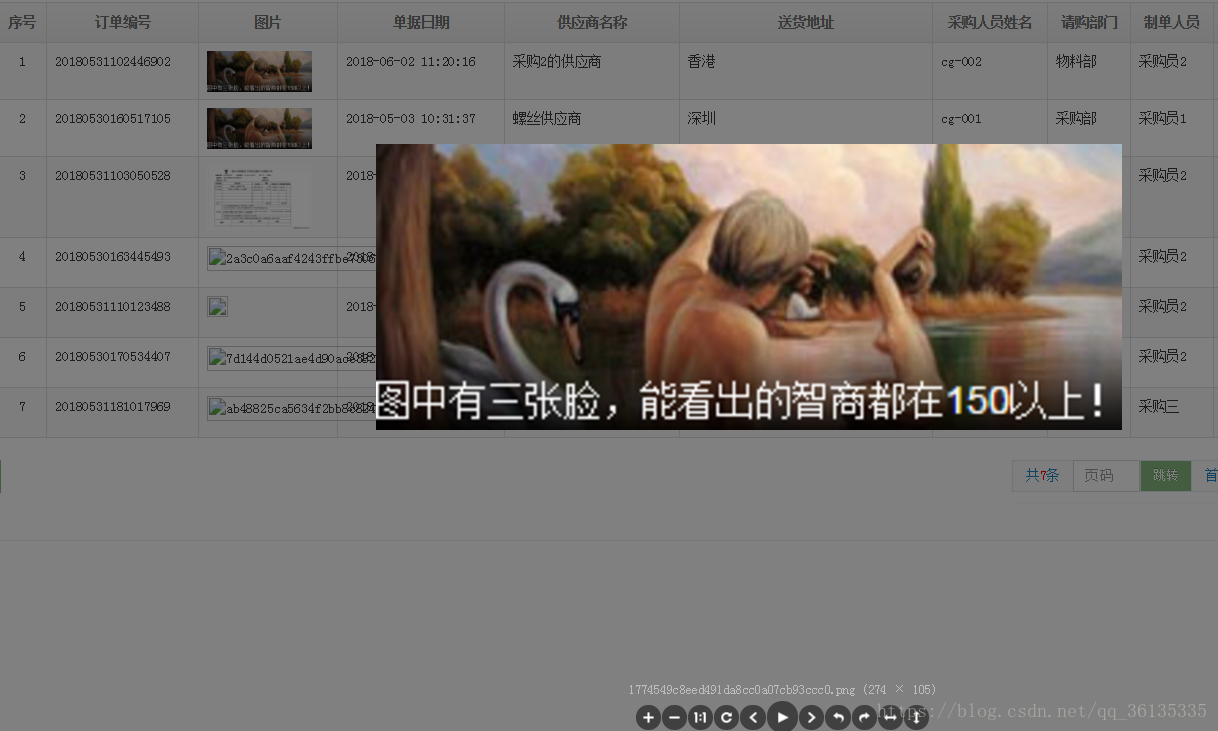Rotate image left (counterclockwise)
Screen dimensions: 1218x731
tap(837, 717)
